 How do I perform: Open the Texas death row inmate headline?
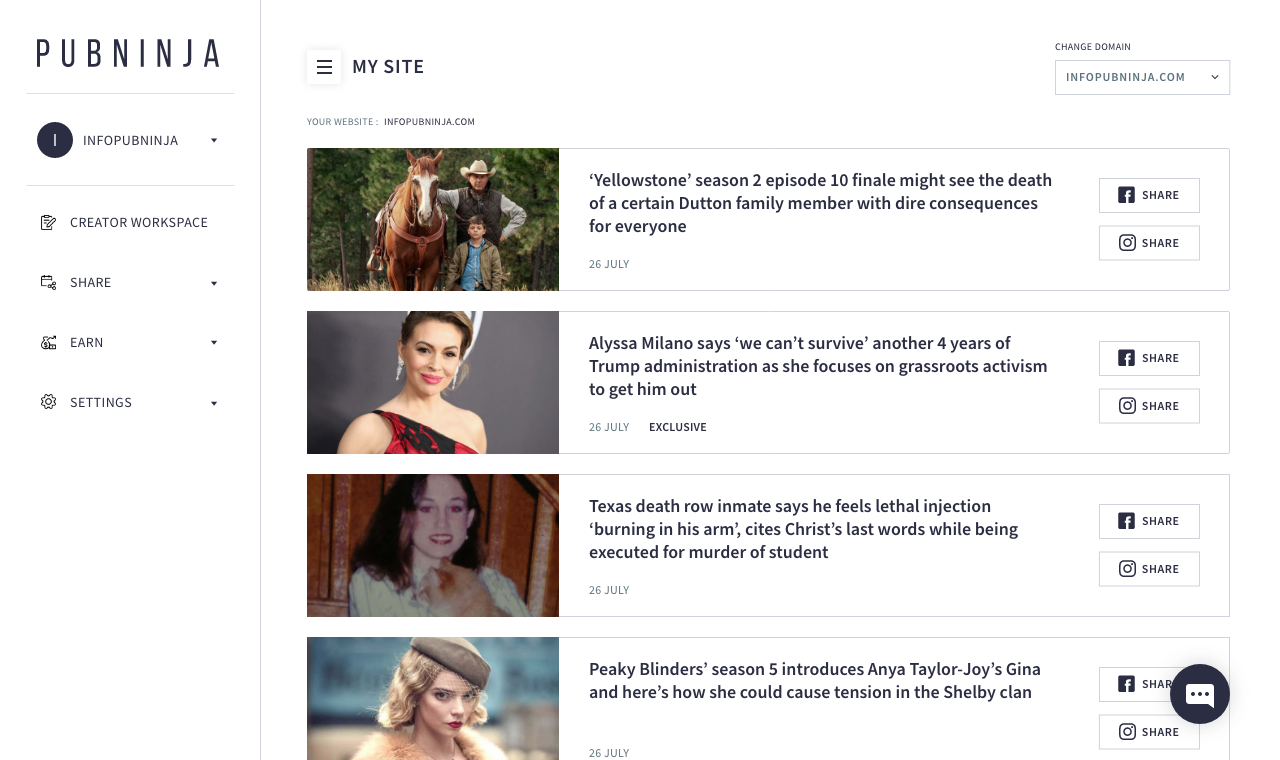803,529
